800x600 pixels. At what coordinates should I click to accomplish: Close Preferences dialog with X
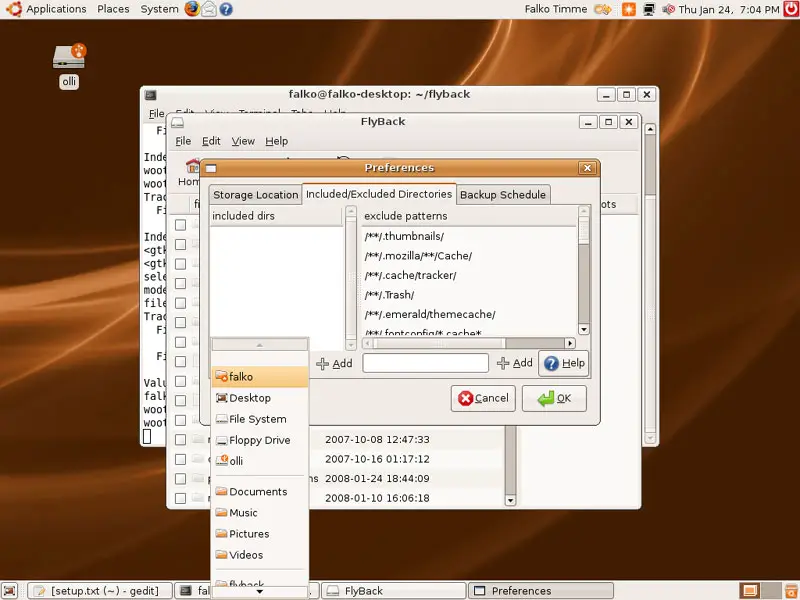587,168
